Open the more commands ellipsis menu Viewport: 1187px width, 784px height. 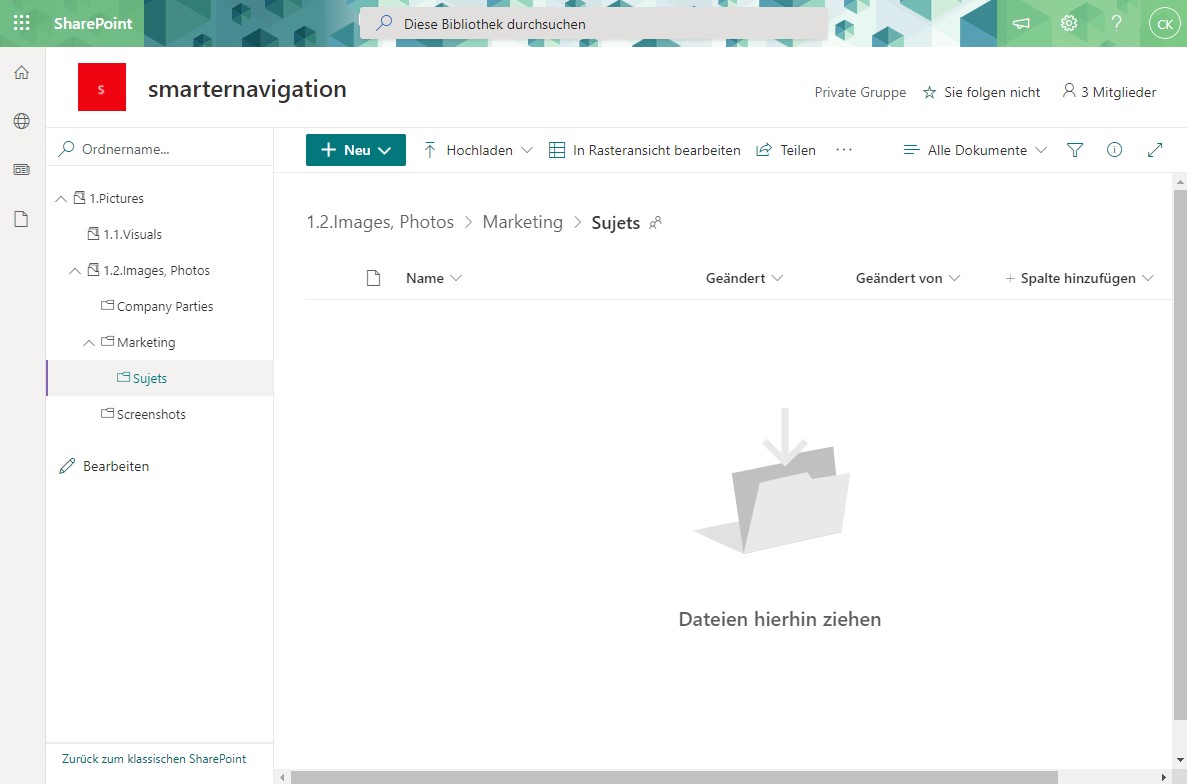(x=844, y=149)
